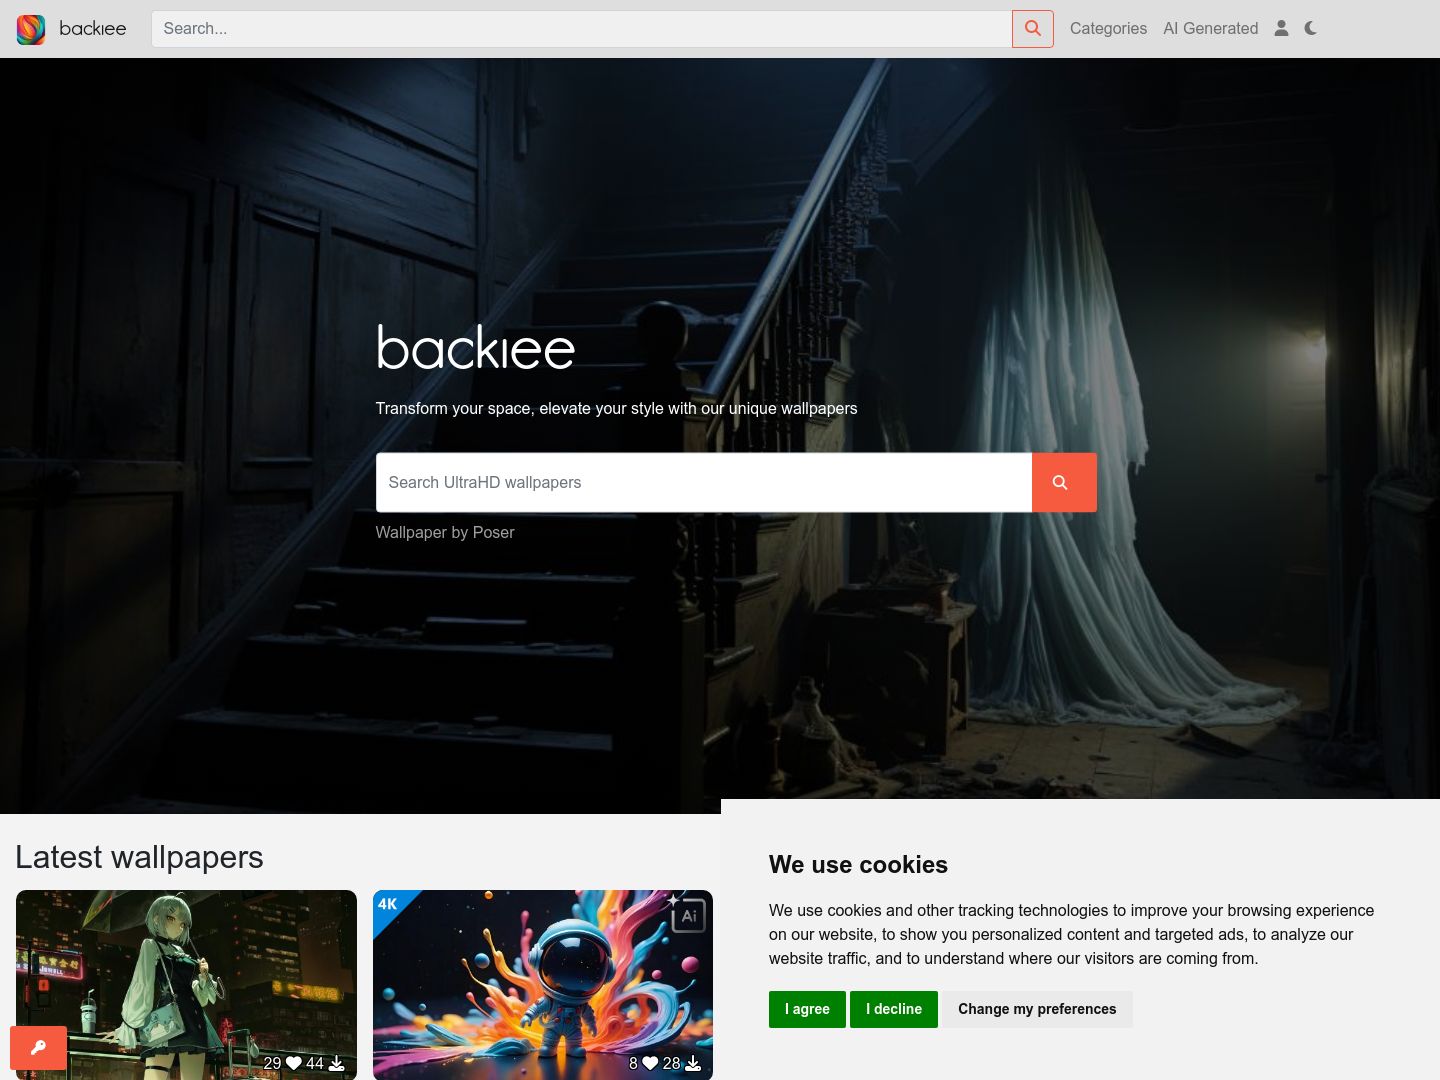Open the anime girl wallpaper thumbnail
Viewport: 1440px width, 1080px height.
click(186, 985)
